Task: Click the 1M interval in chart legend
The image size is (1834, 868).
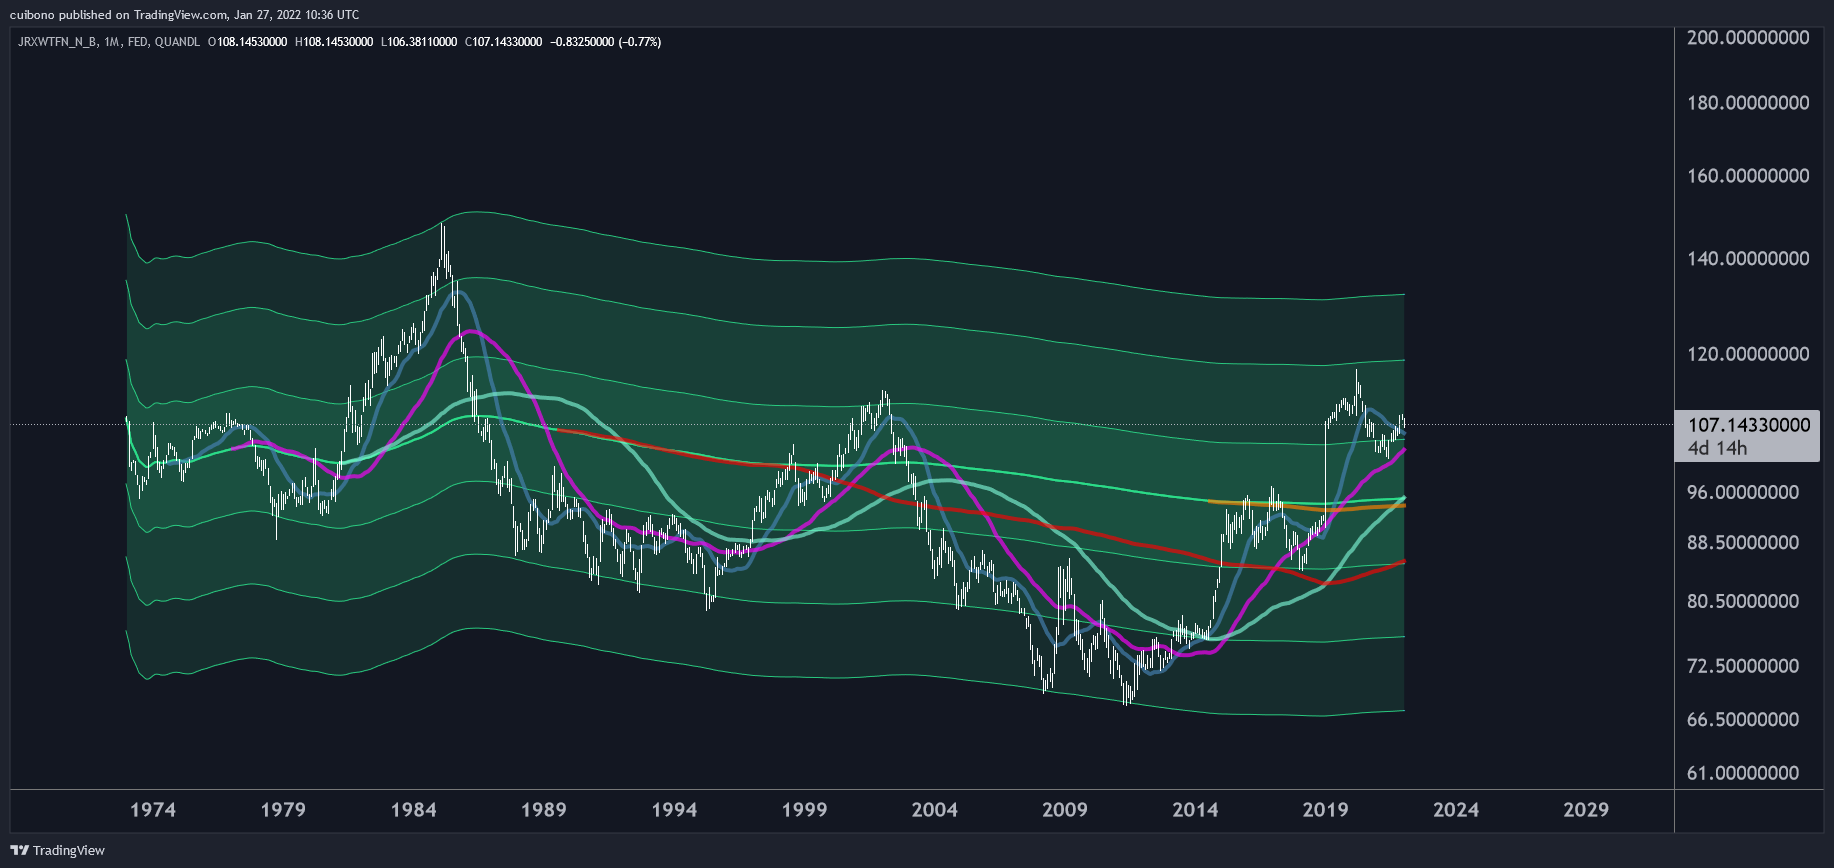Action: pos(112,42)
